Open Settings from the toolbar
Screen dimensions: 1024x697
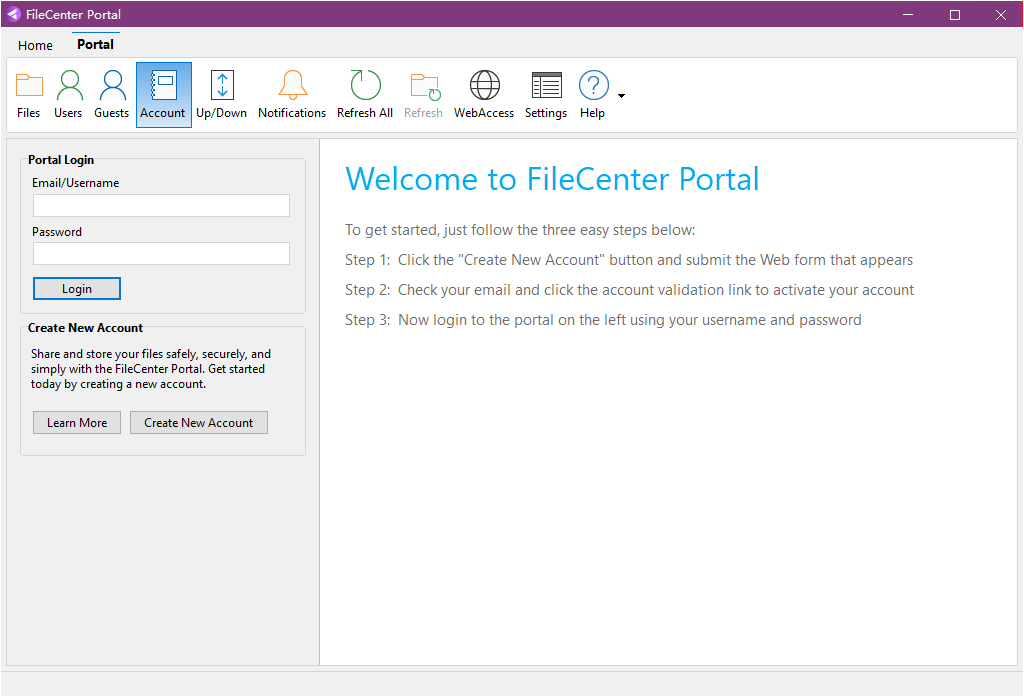(x=546, y=95)
